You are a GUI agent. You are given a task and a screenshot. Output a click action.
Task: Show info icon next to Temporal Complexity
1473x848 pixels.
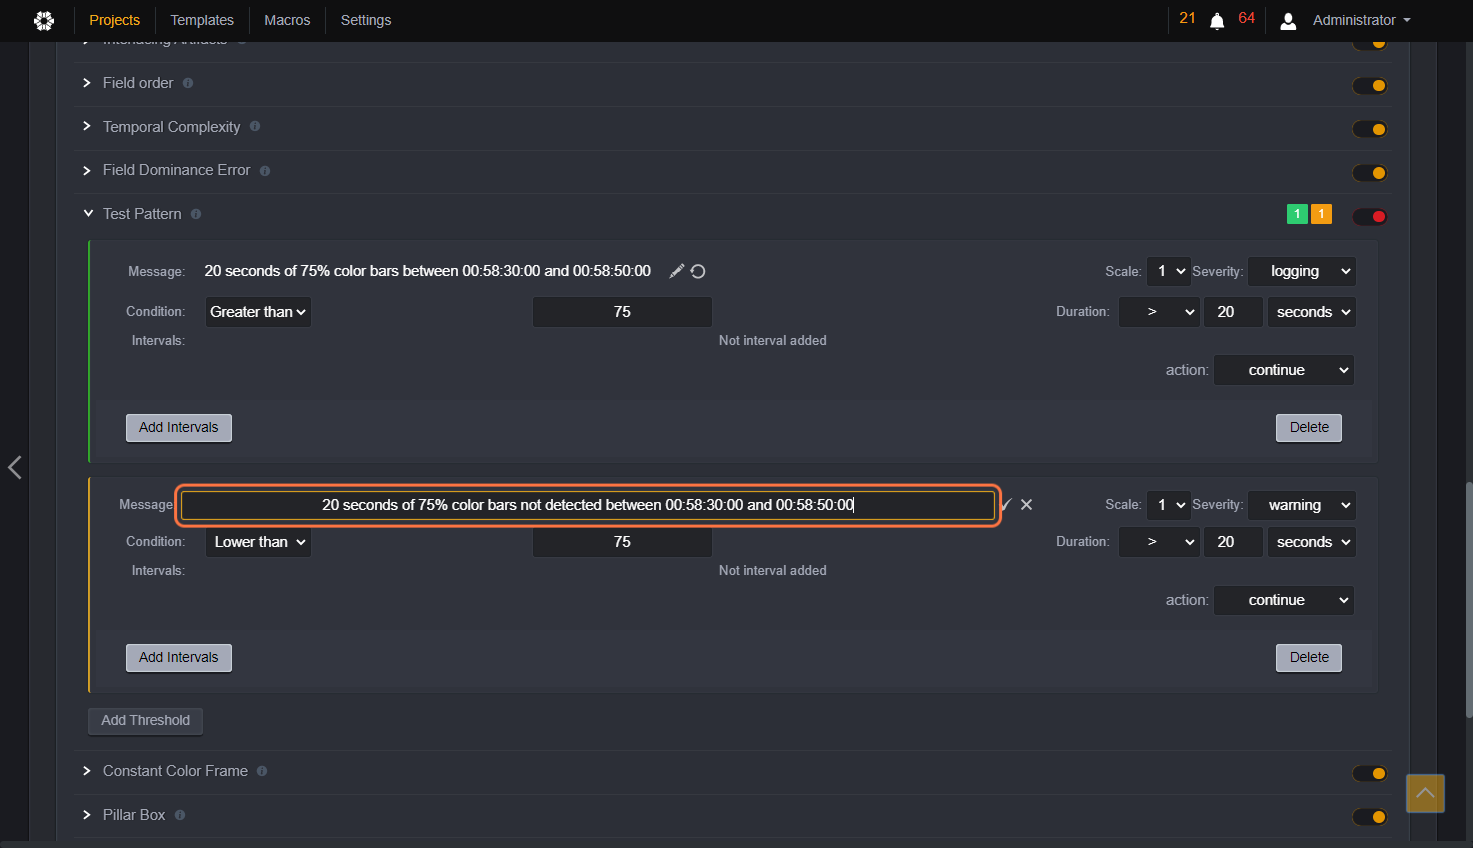click(255, 126)
